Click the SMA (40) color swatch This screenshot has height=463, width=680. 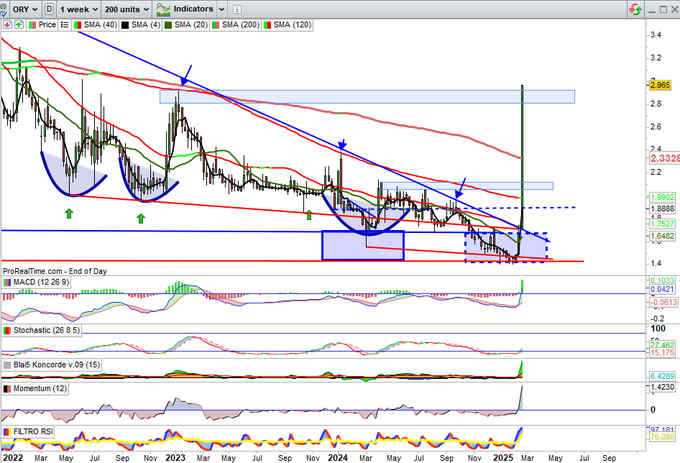(78, 25)
